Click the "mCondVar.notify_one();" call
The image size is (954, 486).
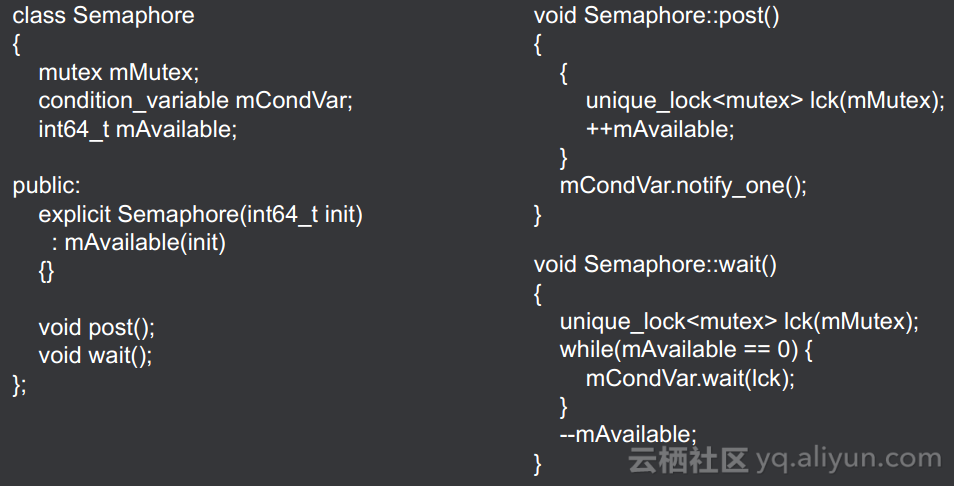(683, 186)
